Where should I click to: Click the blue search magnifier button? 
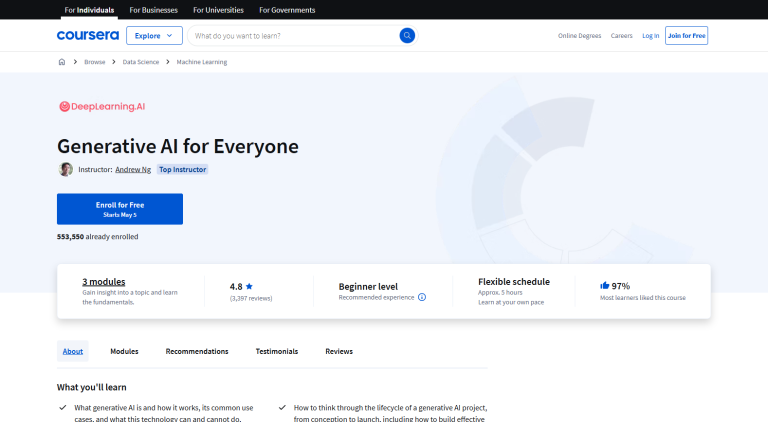407,35
